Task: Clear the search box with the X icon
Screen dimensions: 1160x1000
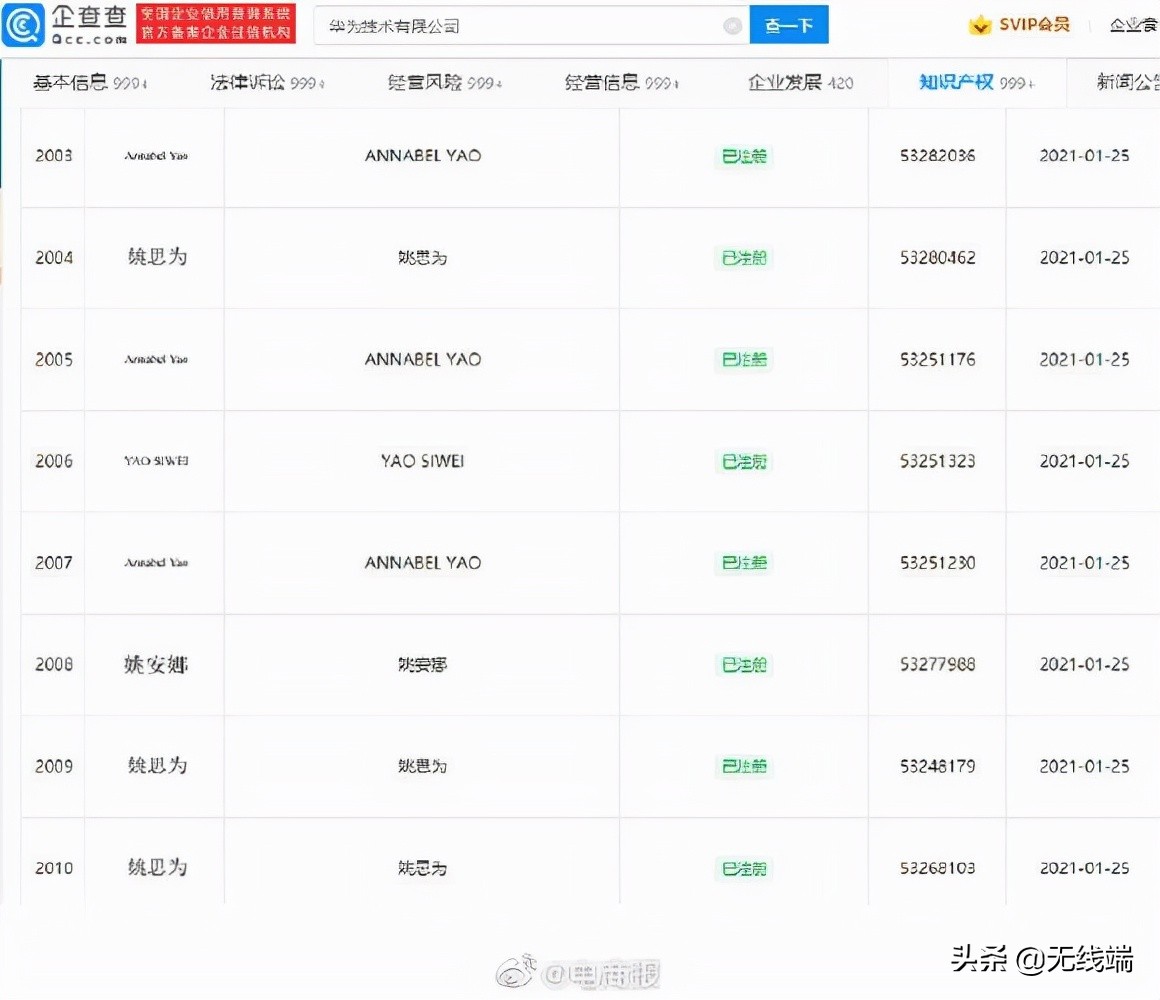Action: [732, 26]
